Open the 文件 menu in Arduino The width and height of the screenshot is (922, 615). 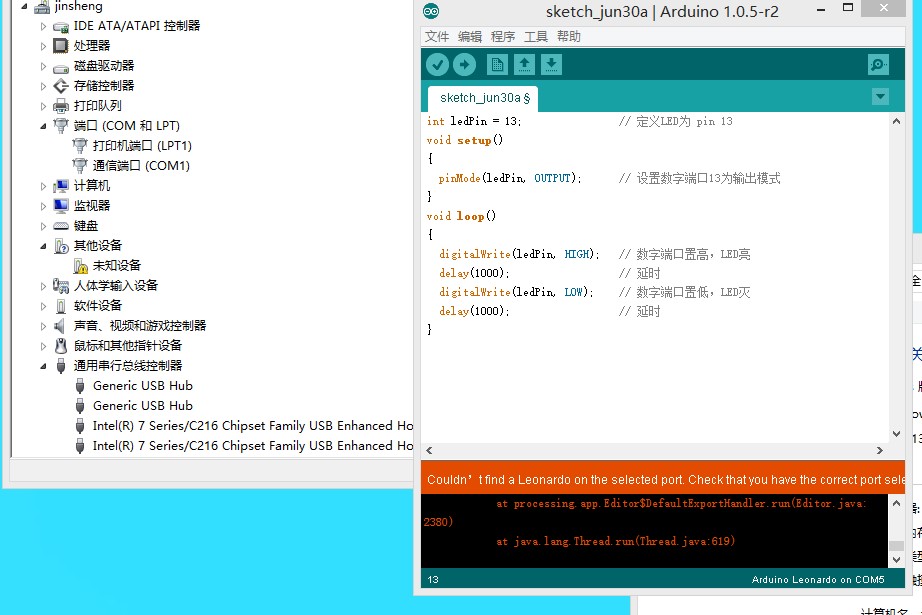point(437,36)
